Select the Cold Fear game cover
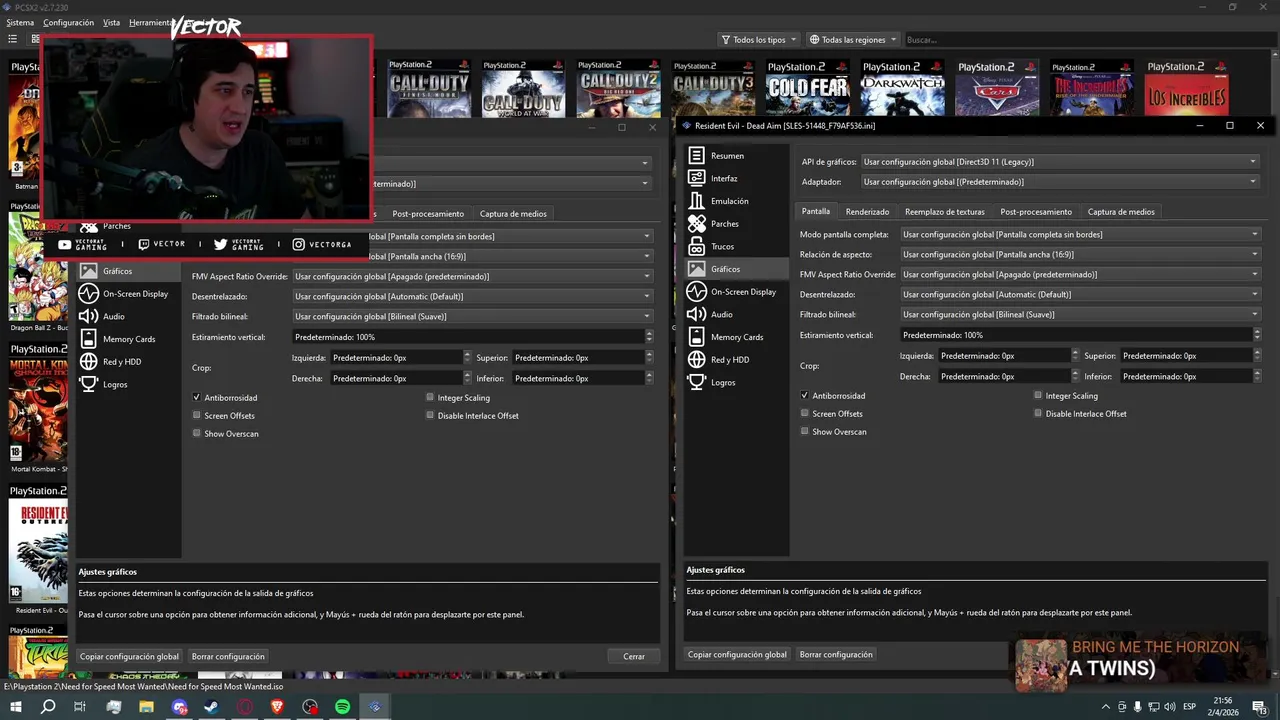The image size is (1280, 720). click(808, 88)
